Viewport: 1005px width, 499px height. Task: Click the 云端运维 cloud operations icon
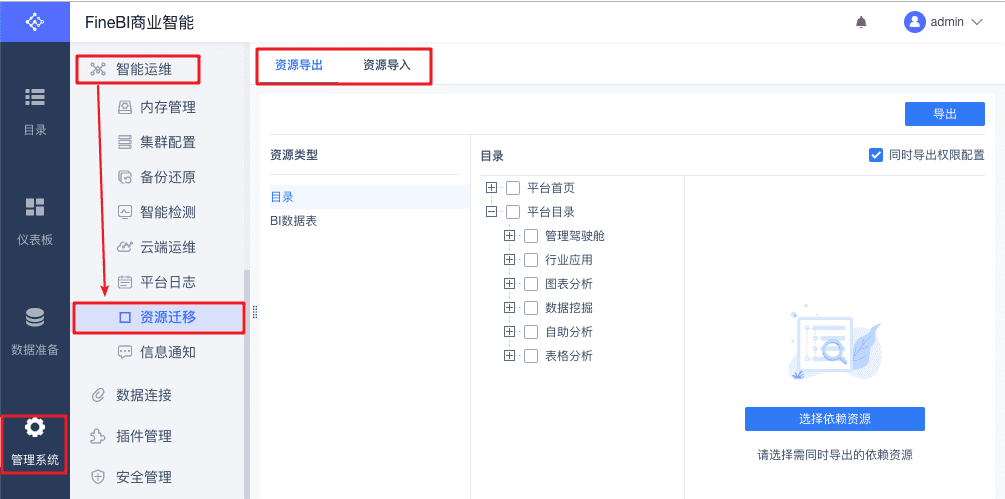point(125,247)
